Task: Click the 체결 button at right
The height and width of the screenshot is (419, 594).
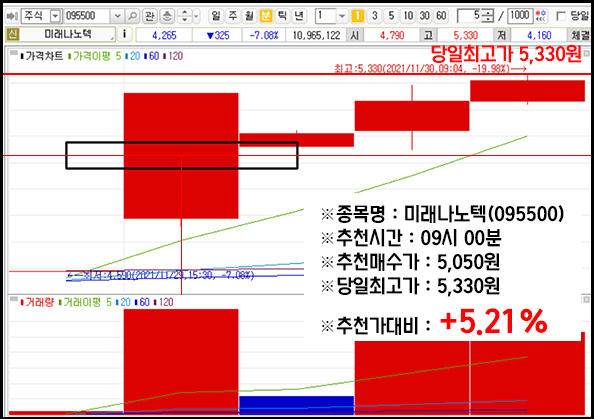Action: tap(580, 35)
